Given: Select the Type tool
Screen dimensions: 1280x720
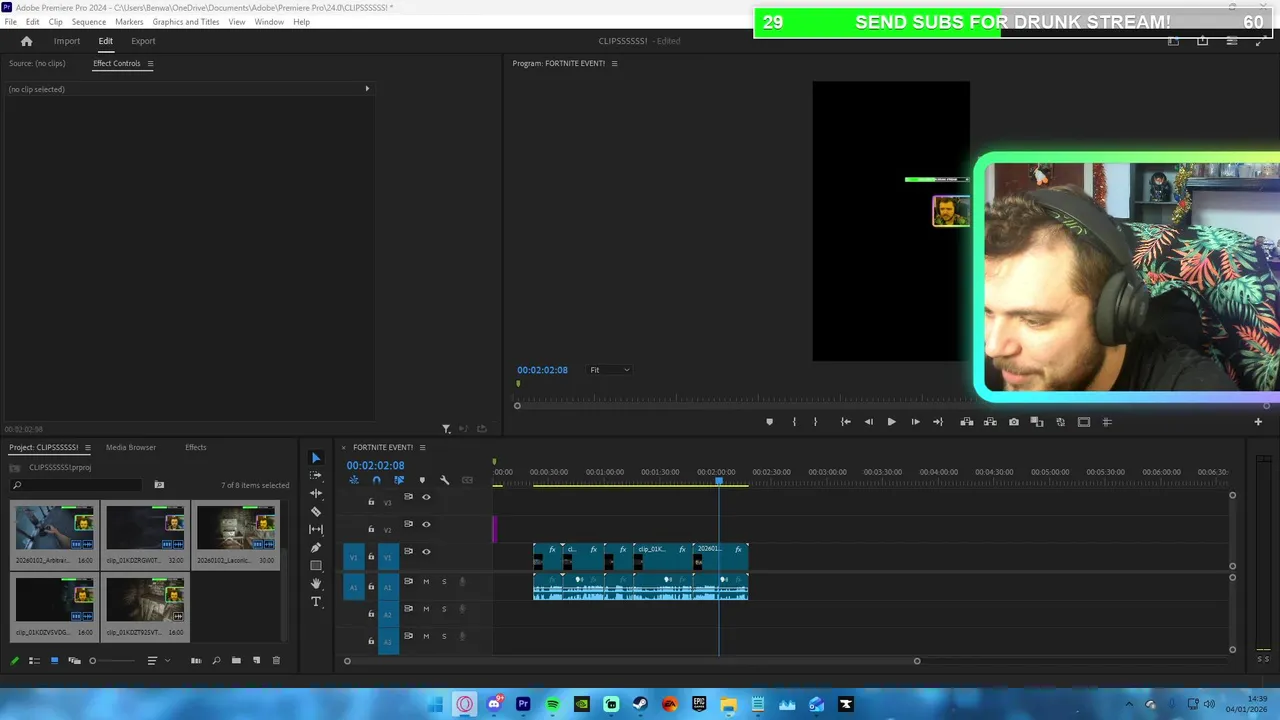Looking at the screenshot, I should [x=316, y=602].
